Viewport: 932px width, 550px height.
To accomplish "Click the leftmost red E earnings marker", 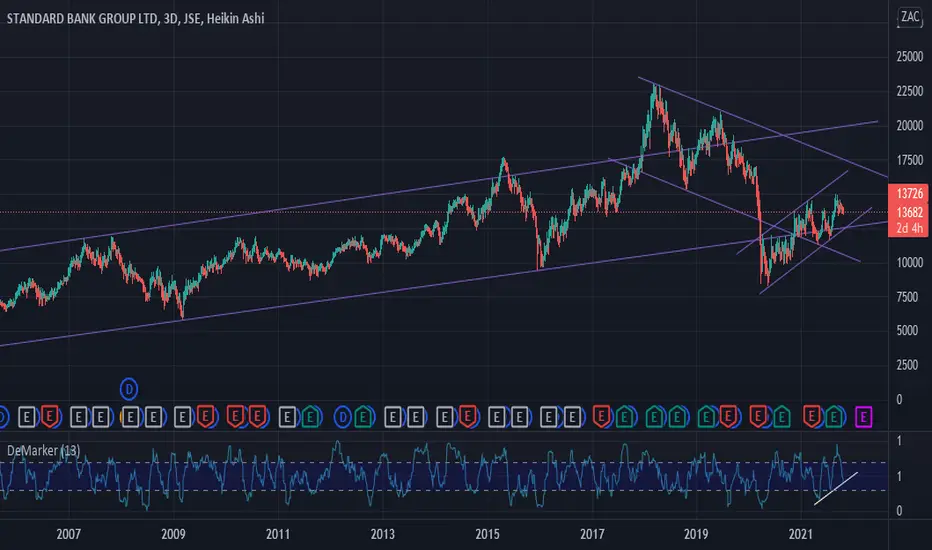I will (x=50, y=417).
